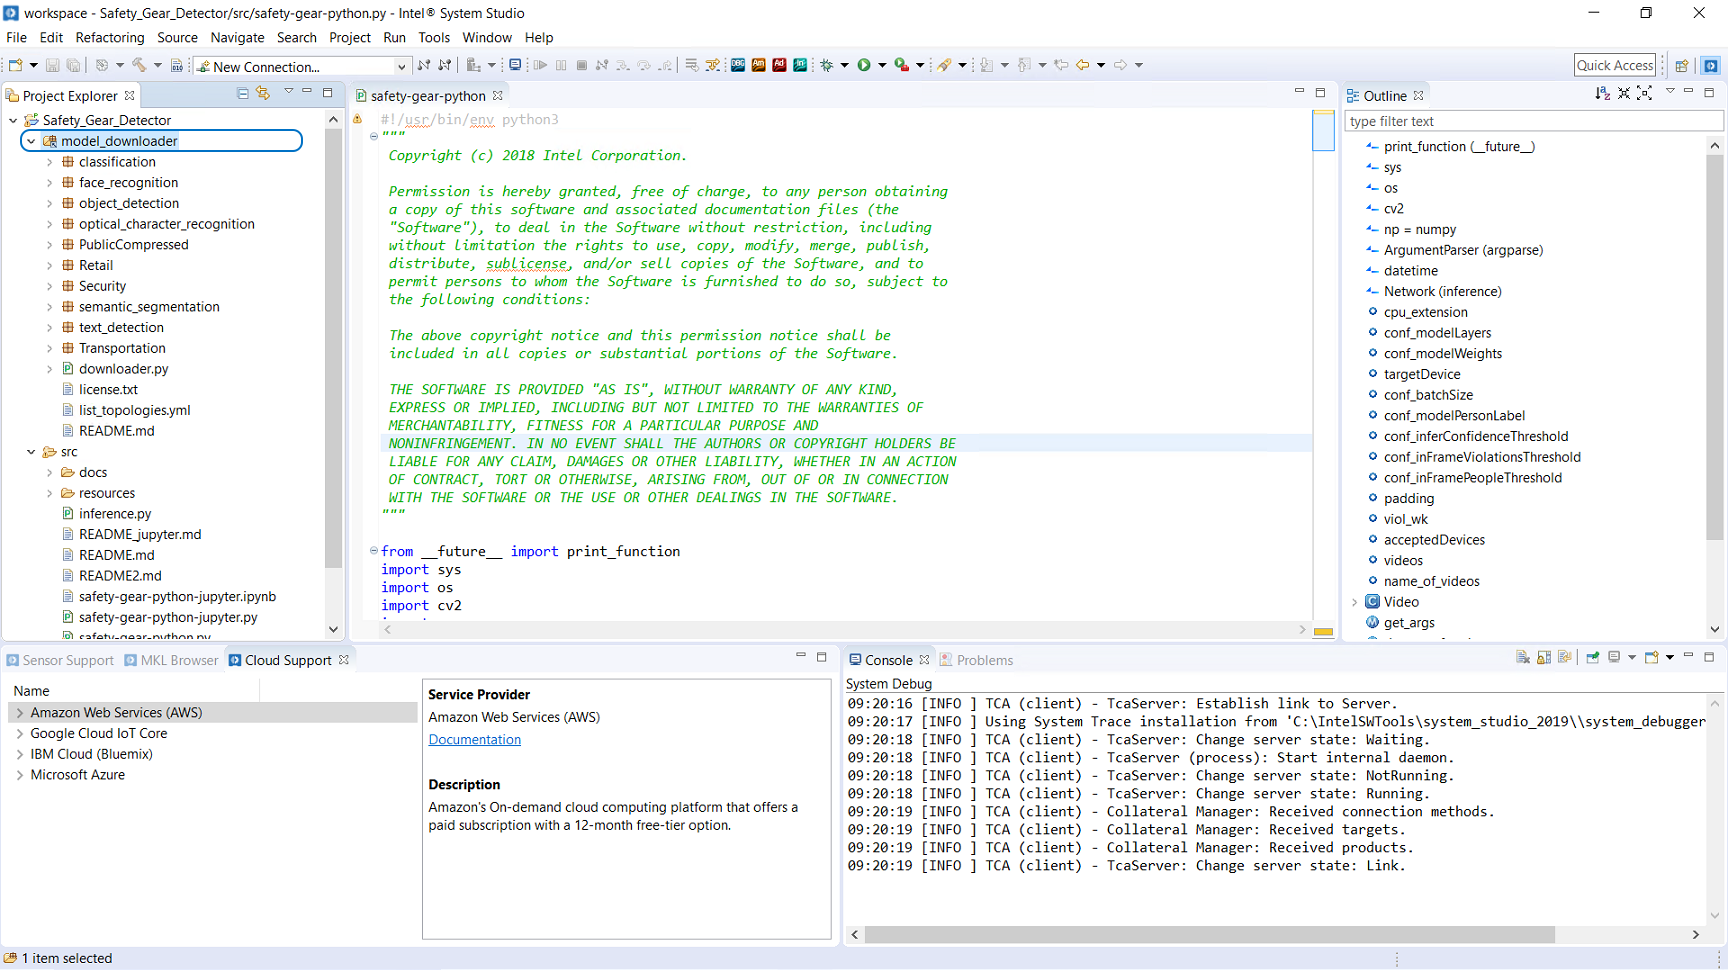Click the green Run launch icon
This screenshot has height=970, width=1732.
[x=864, y=65]
